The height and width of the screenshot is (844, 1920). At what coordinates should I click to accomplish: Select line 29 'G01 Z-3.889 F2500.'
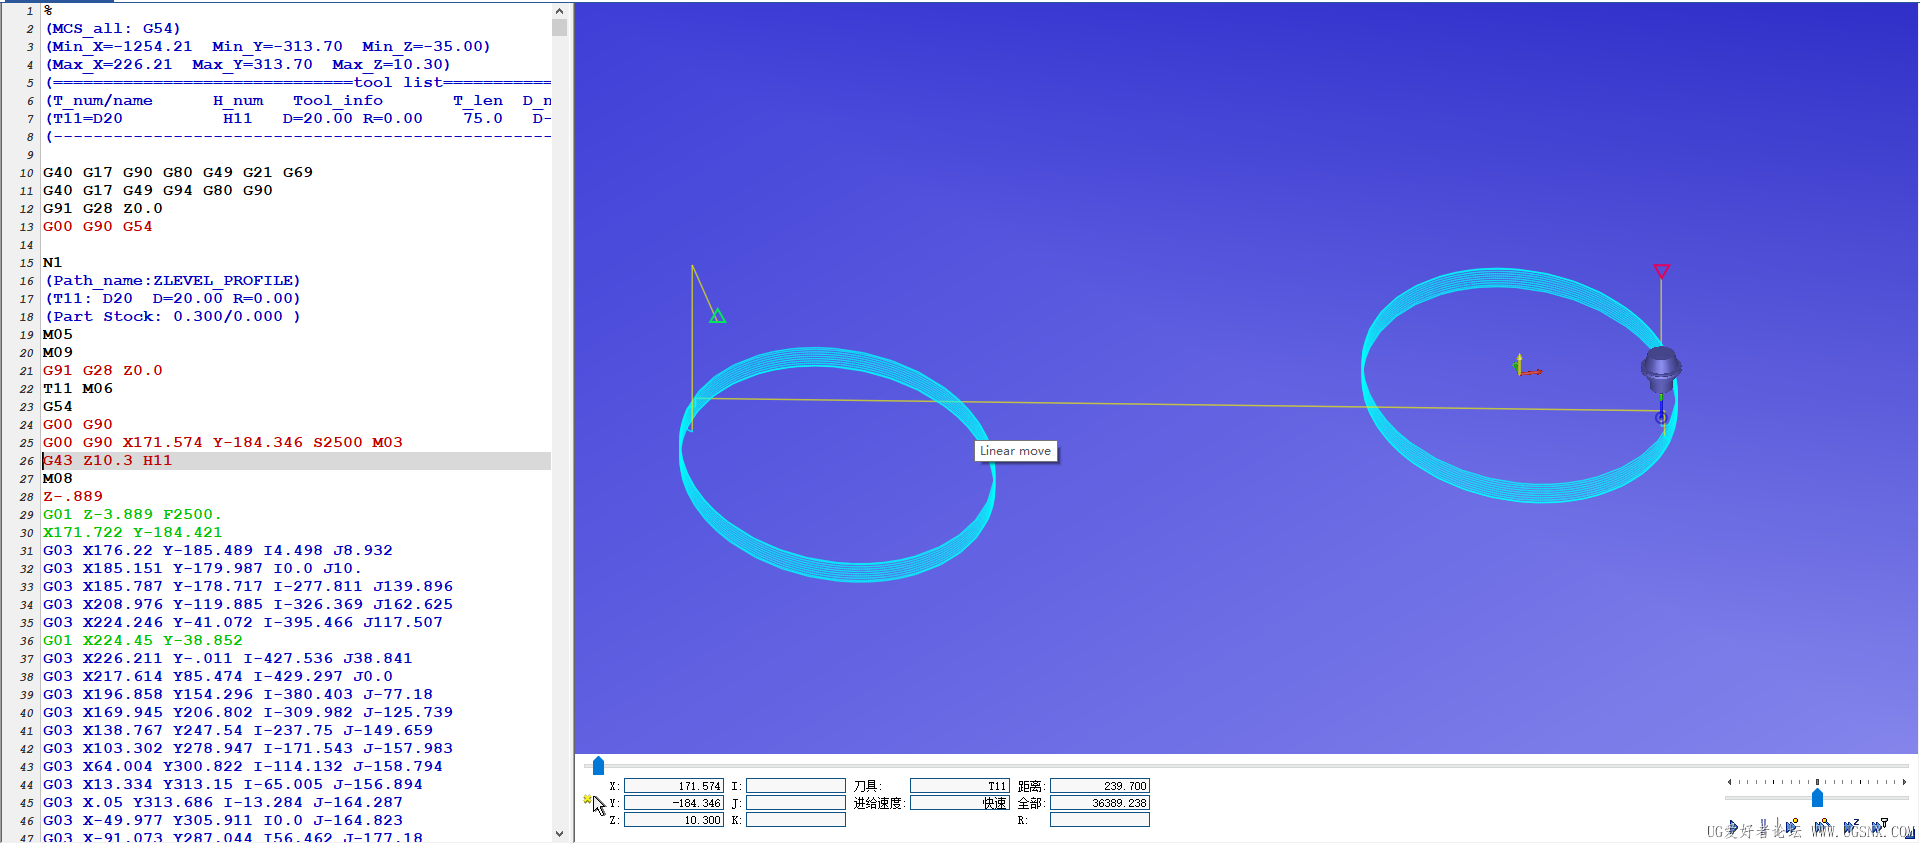[132, 515]
